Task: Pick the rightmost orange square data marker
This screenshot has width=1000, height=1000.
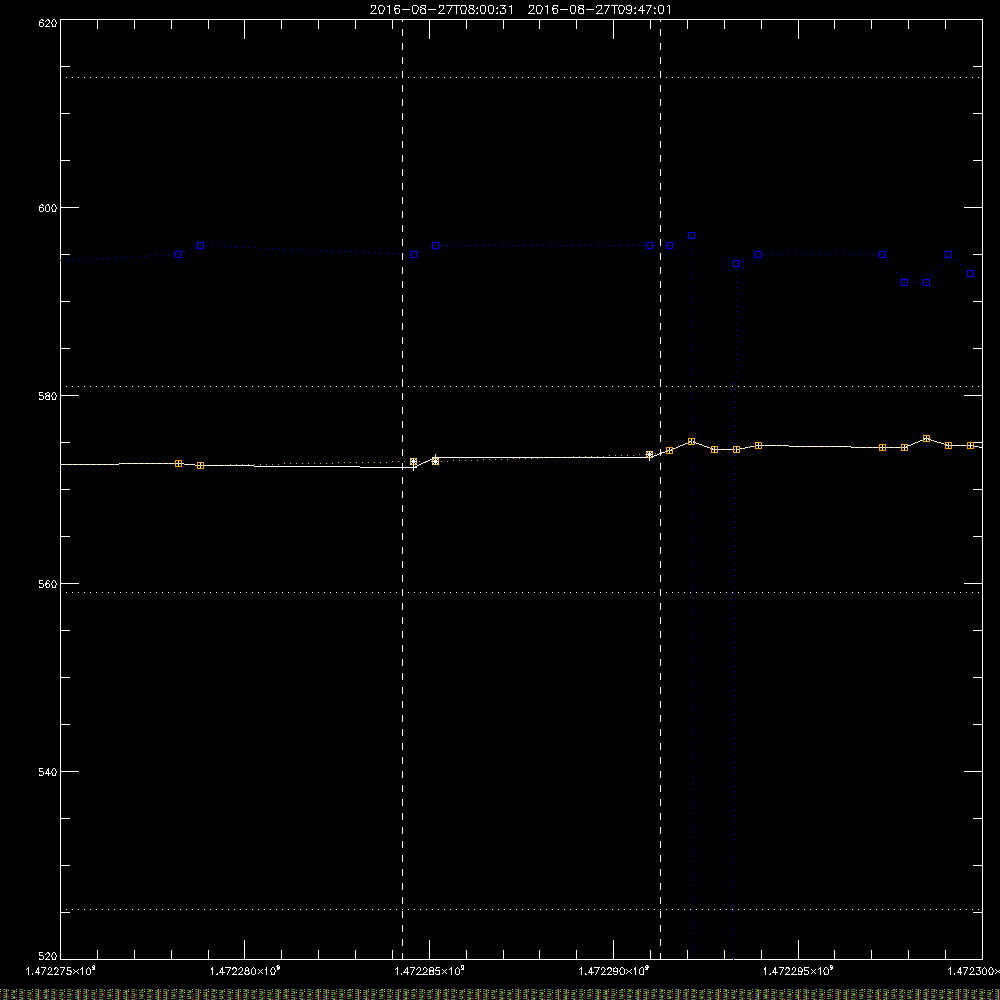Action: point(971,446)
